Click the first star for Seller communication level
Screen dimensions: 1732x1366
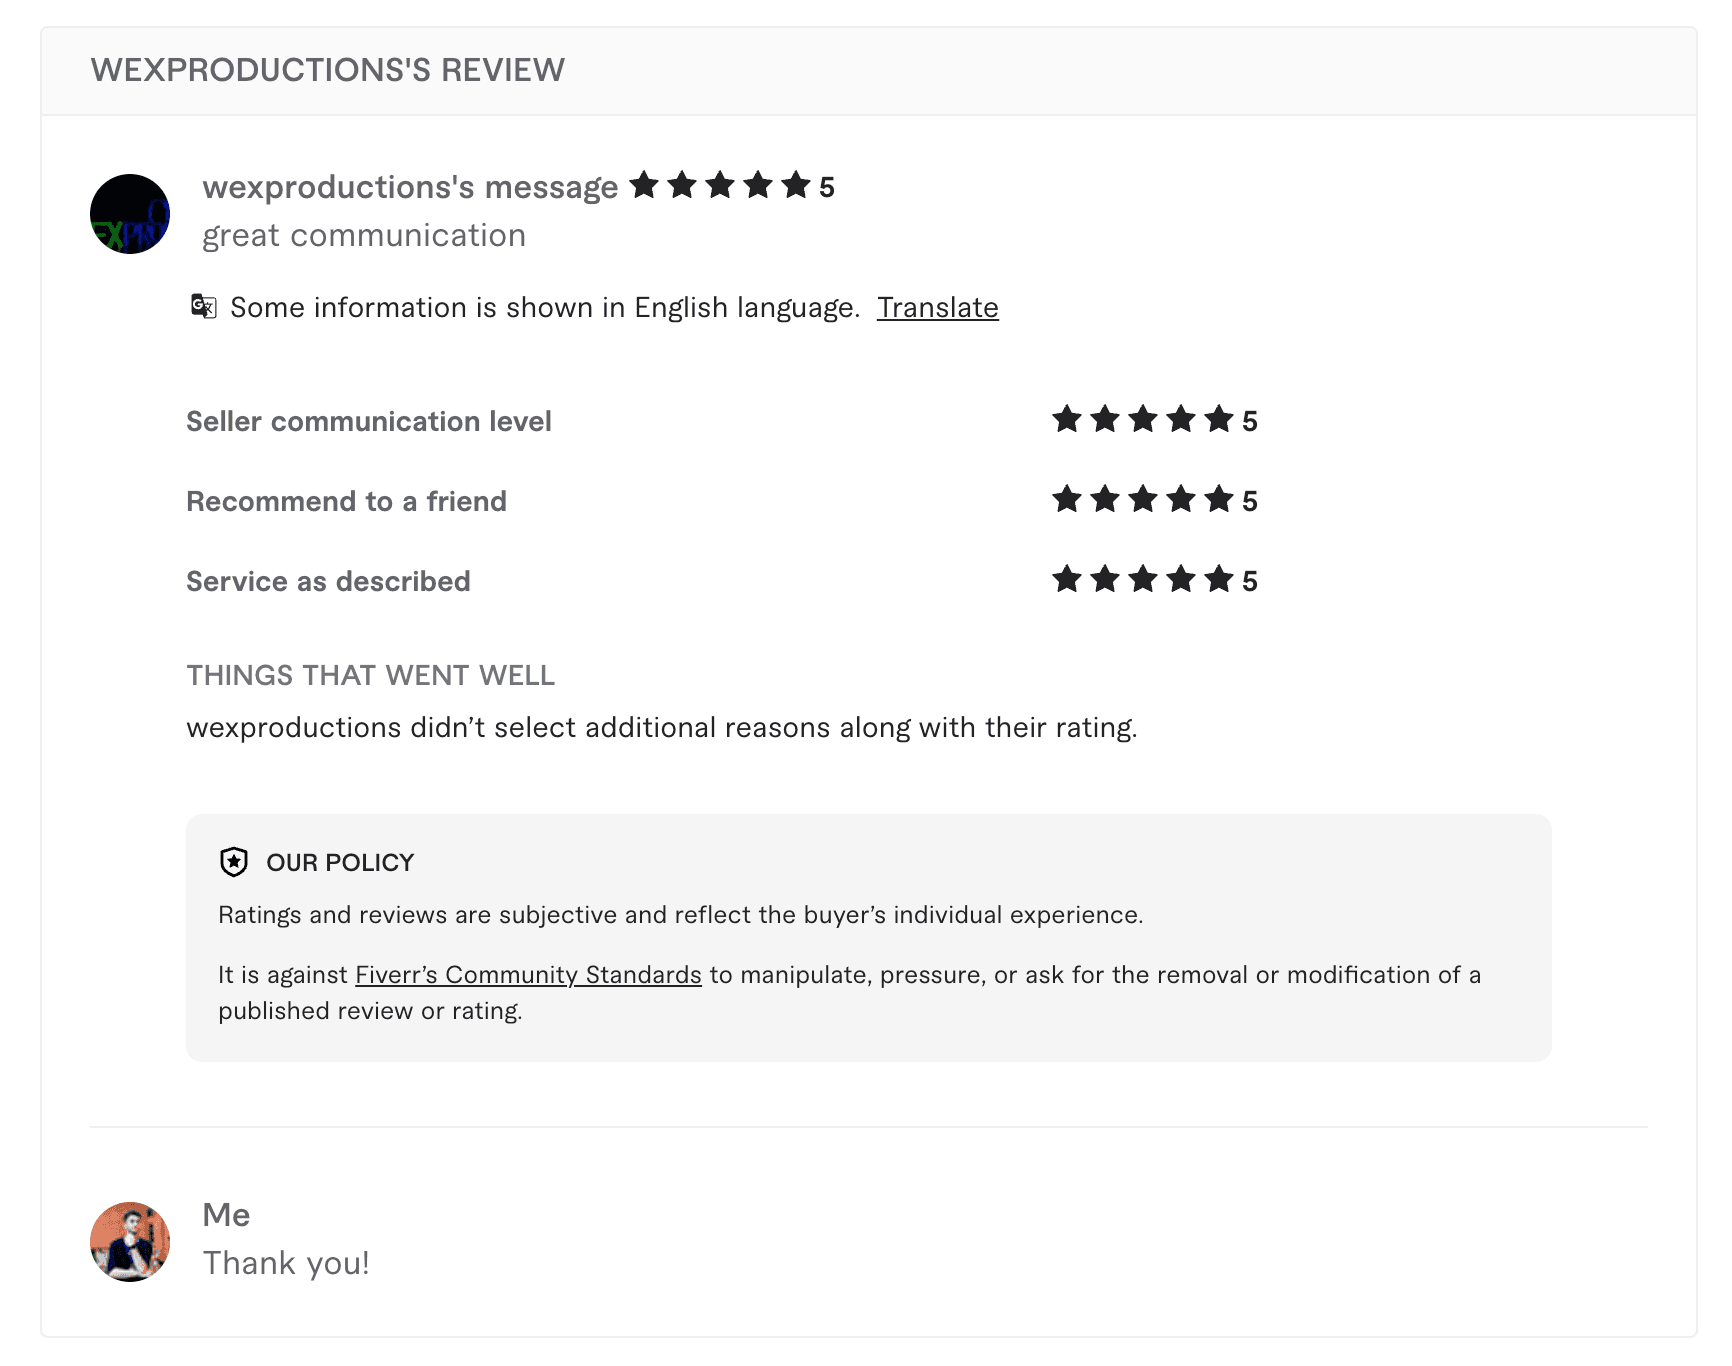pyautogui.click(x=1067, y=419)
